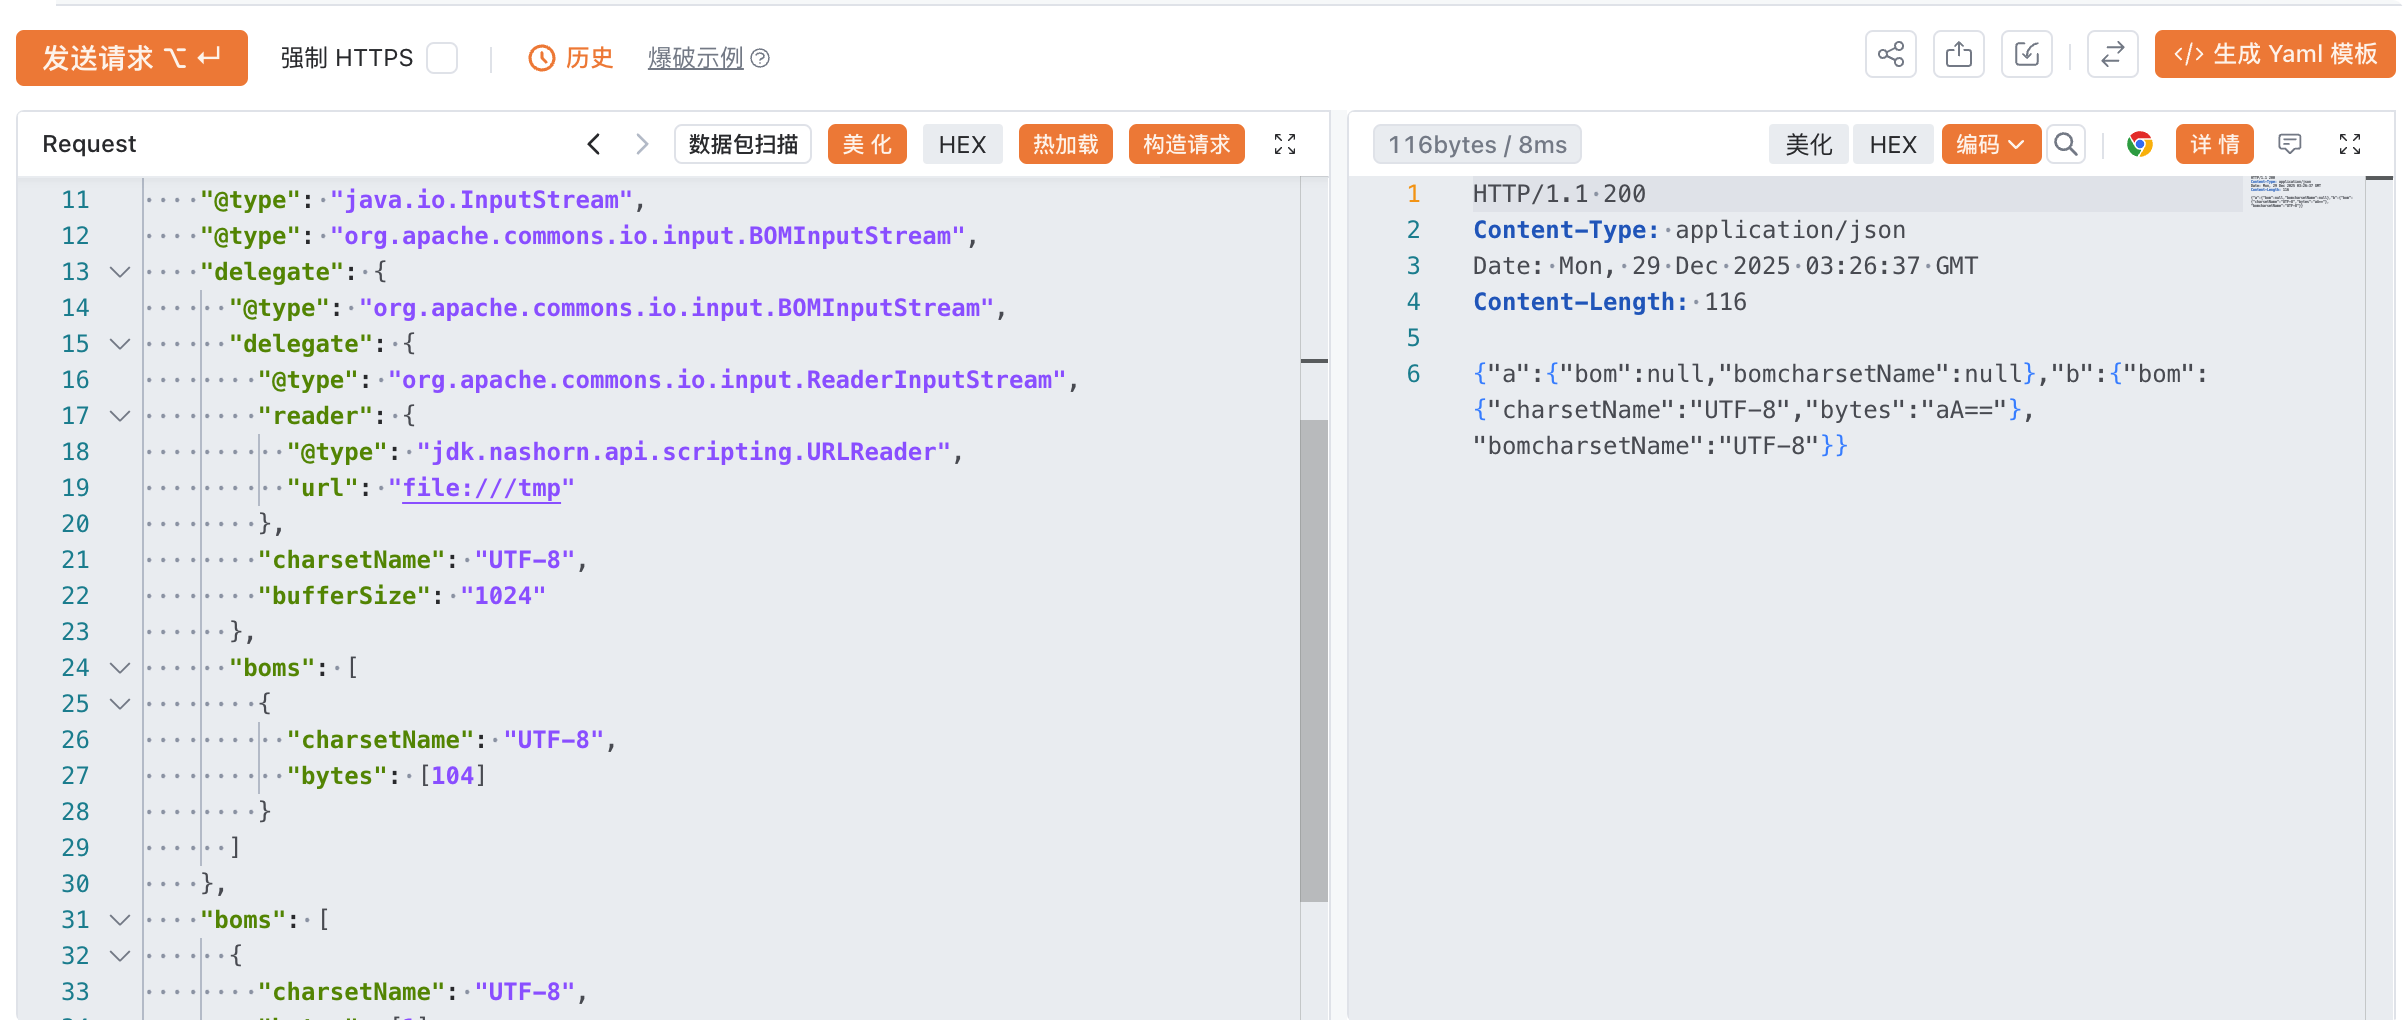Click Content-Type header in response
Viewport: 2404px width, 1020px height.
1565,230
